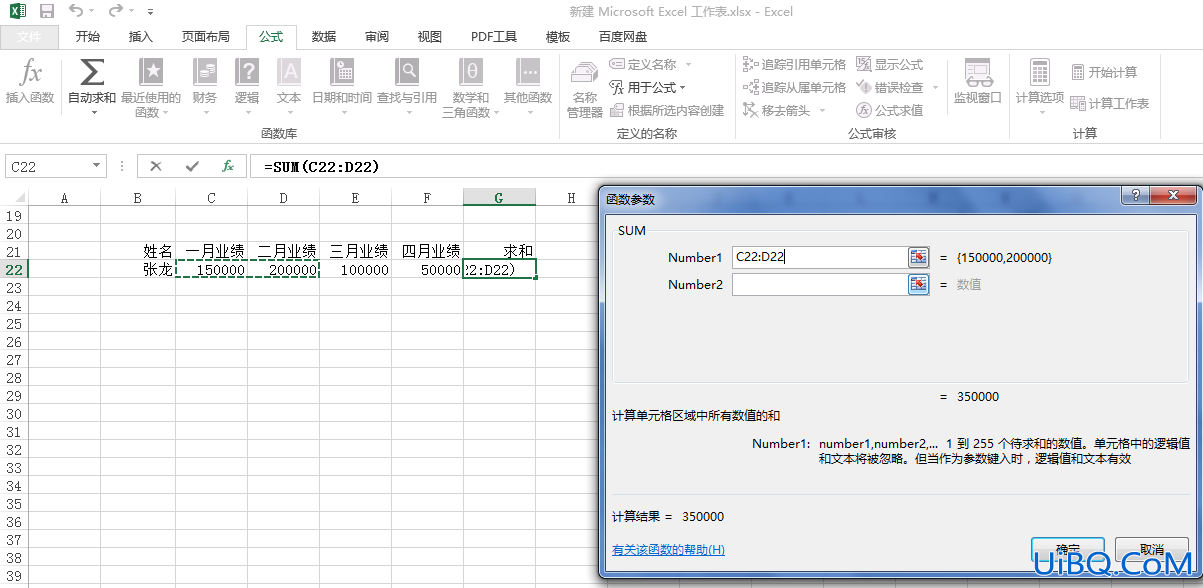The image size is (1203, 588).
Task: Expand the Define Name (定义名称) dropdown arrow
Action: (688, 64)
